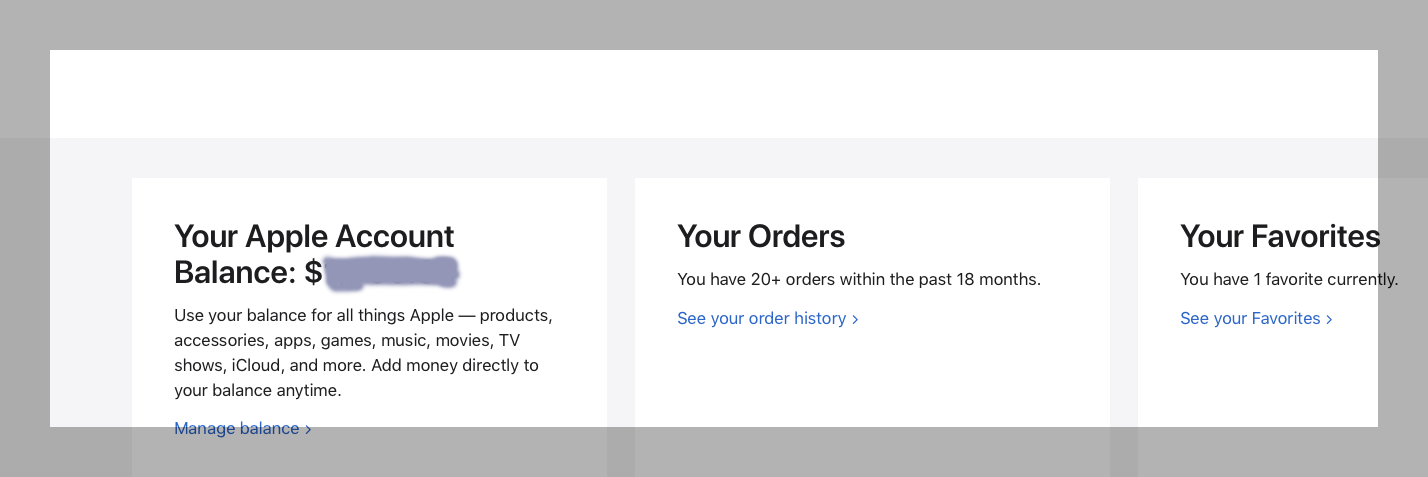
Task: Click chevron arrow after Manage balance
Action: pos(308,429)
